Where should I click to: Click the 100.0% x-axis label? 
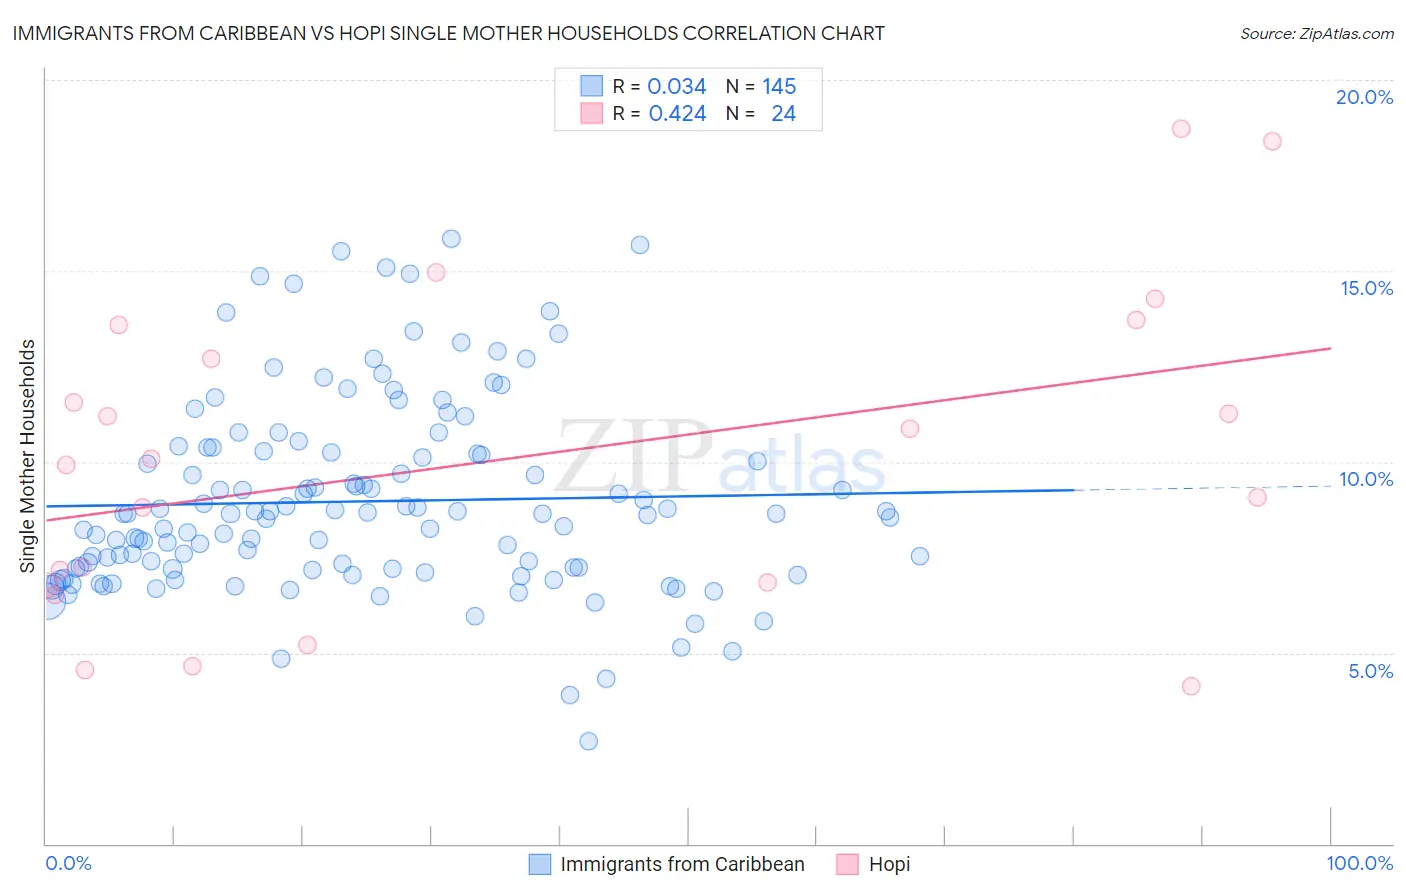click(1359, 863)
